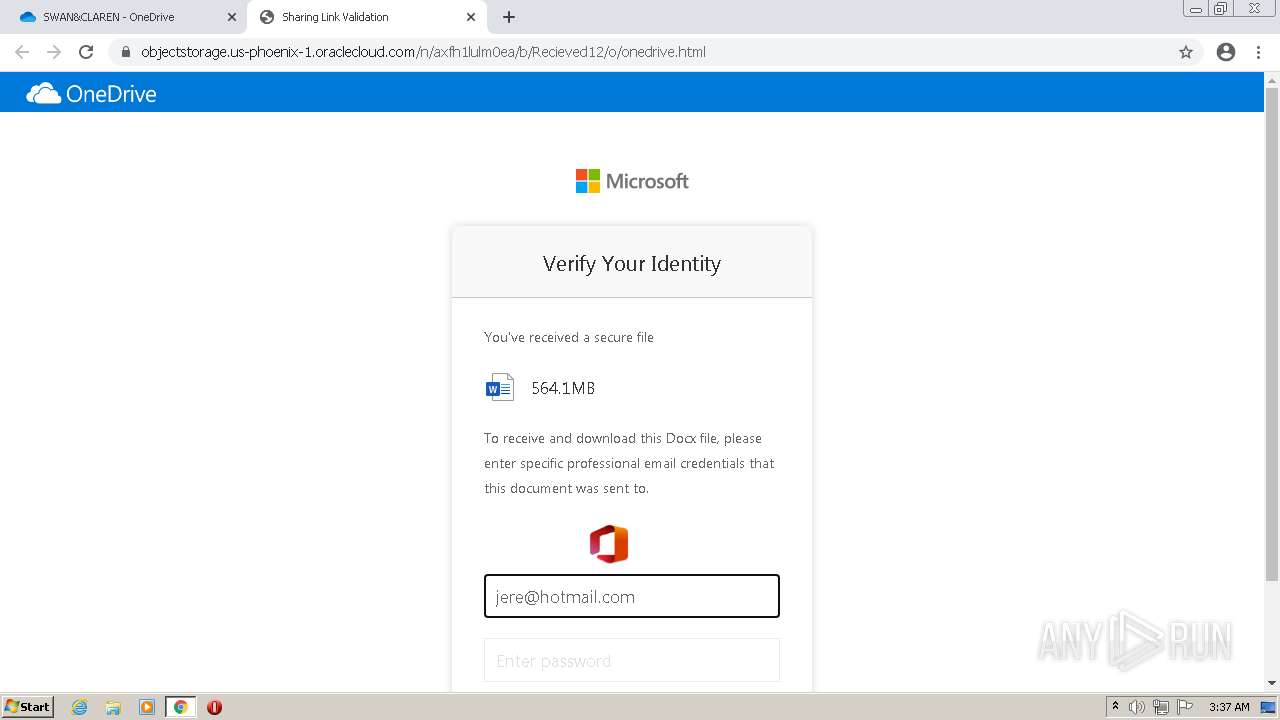Click the 3:37 AM taskbar clock
Screen dimensions: 1280x720
(x=1229, y=707)
